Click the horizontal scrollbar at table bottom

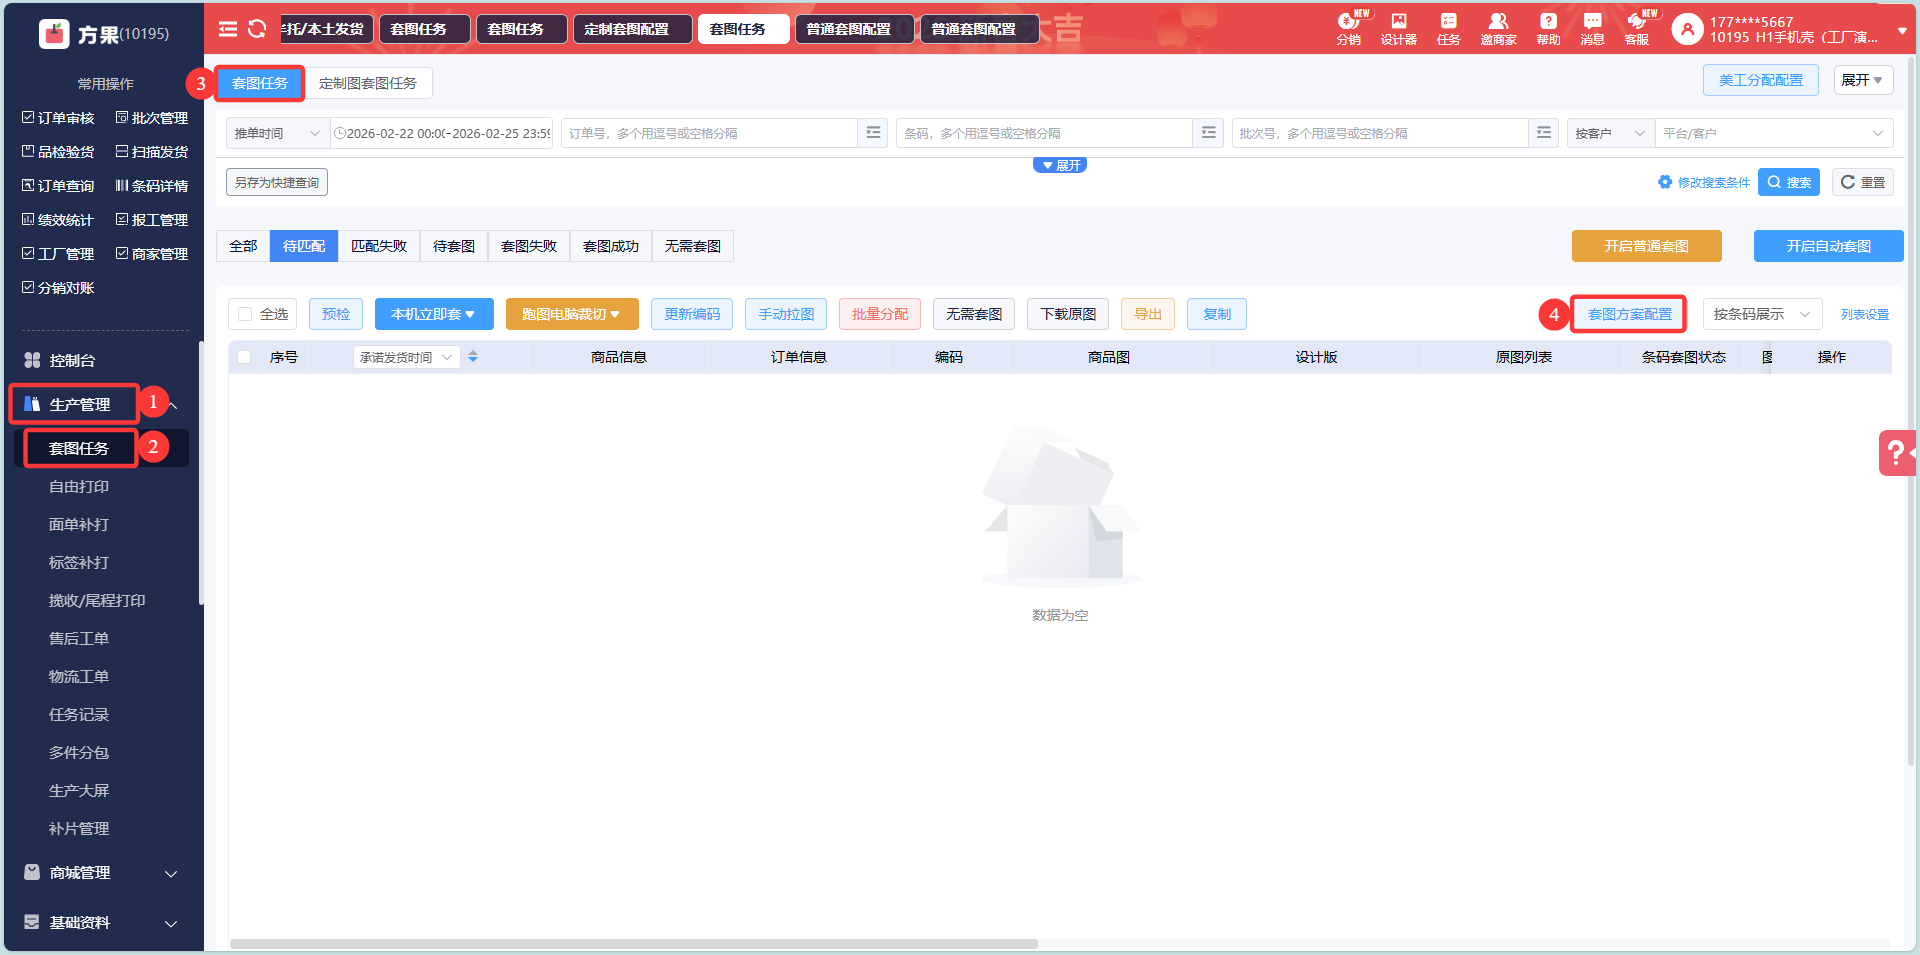[634, 944]
